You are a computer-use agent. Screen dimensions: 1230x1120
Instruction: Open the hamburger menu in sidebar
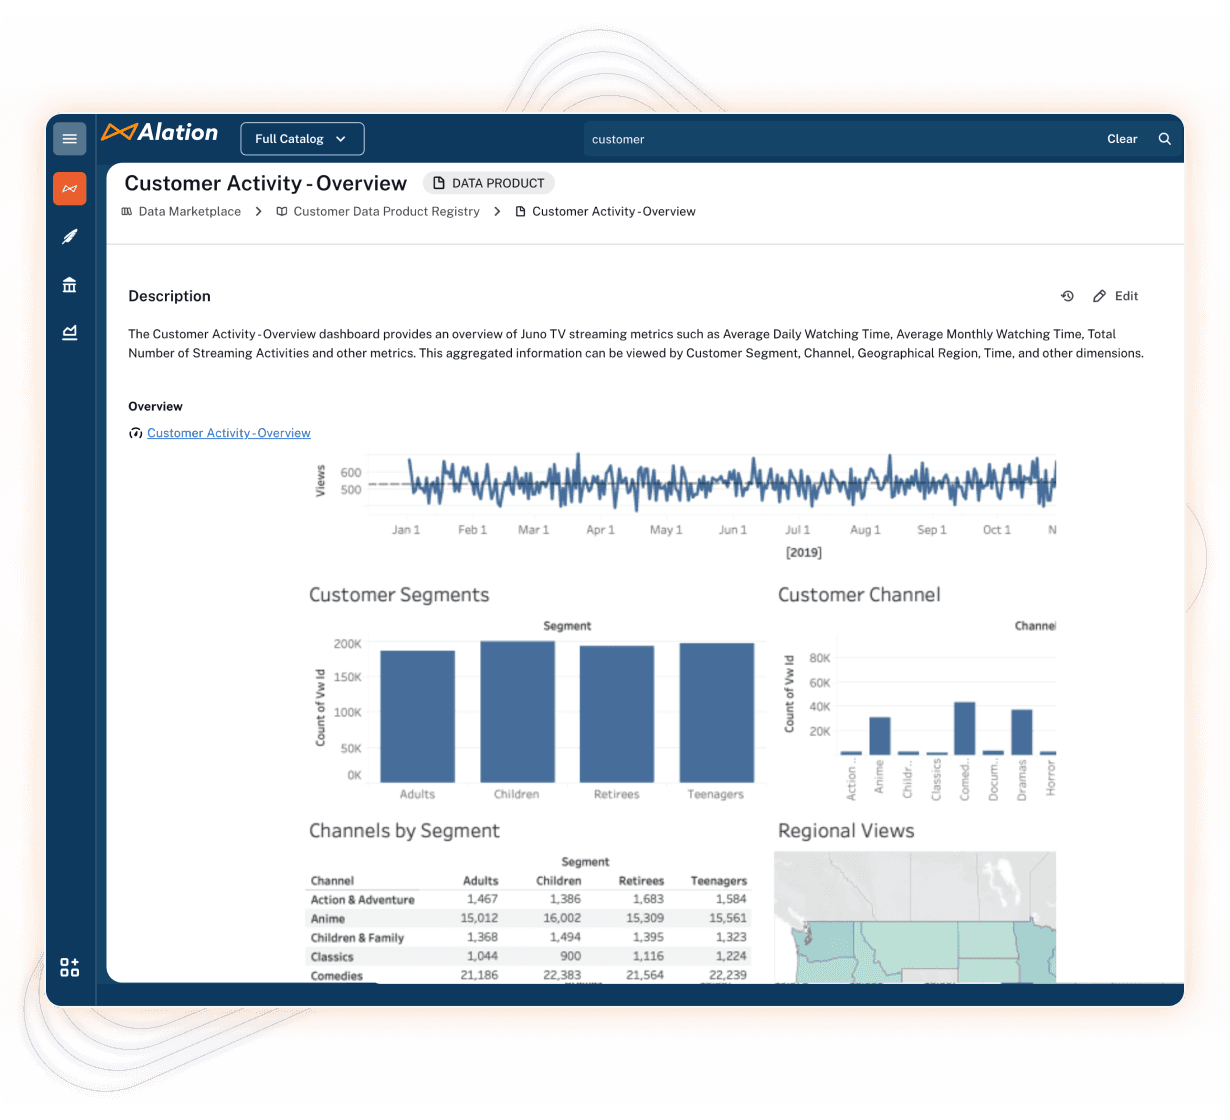(x=69, y=139)
